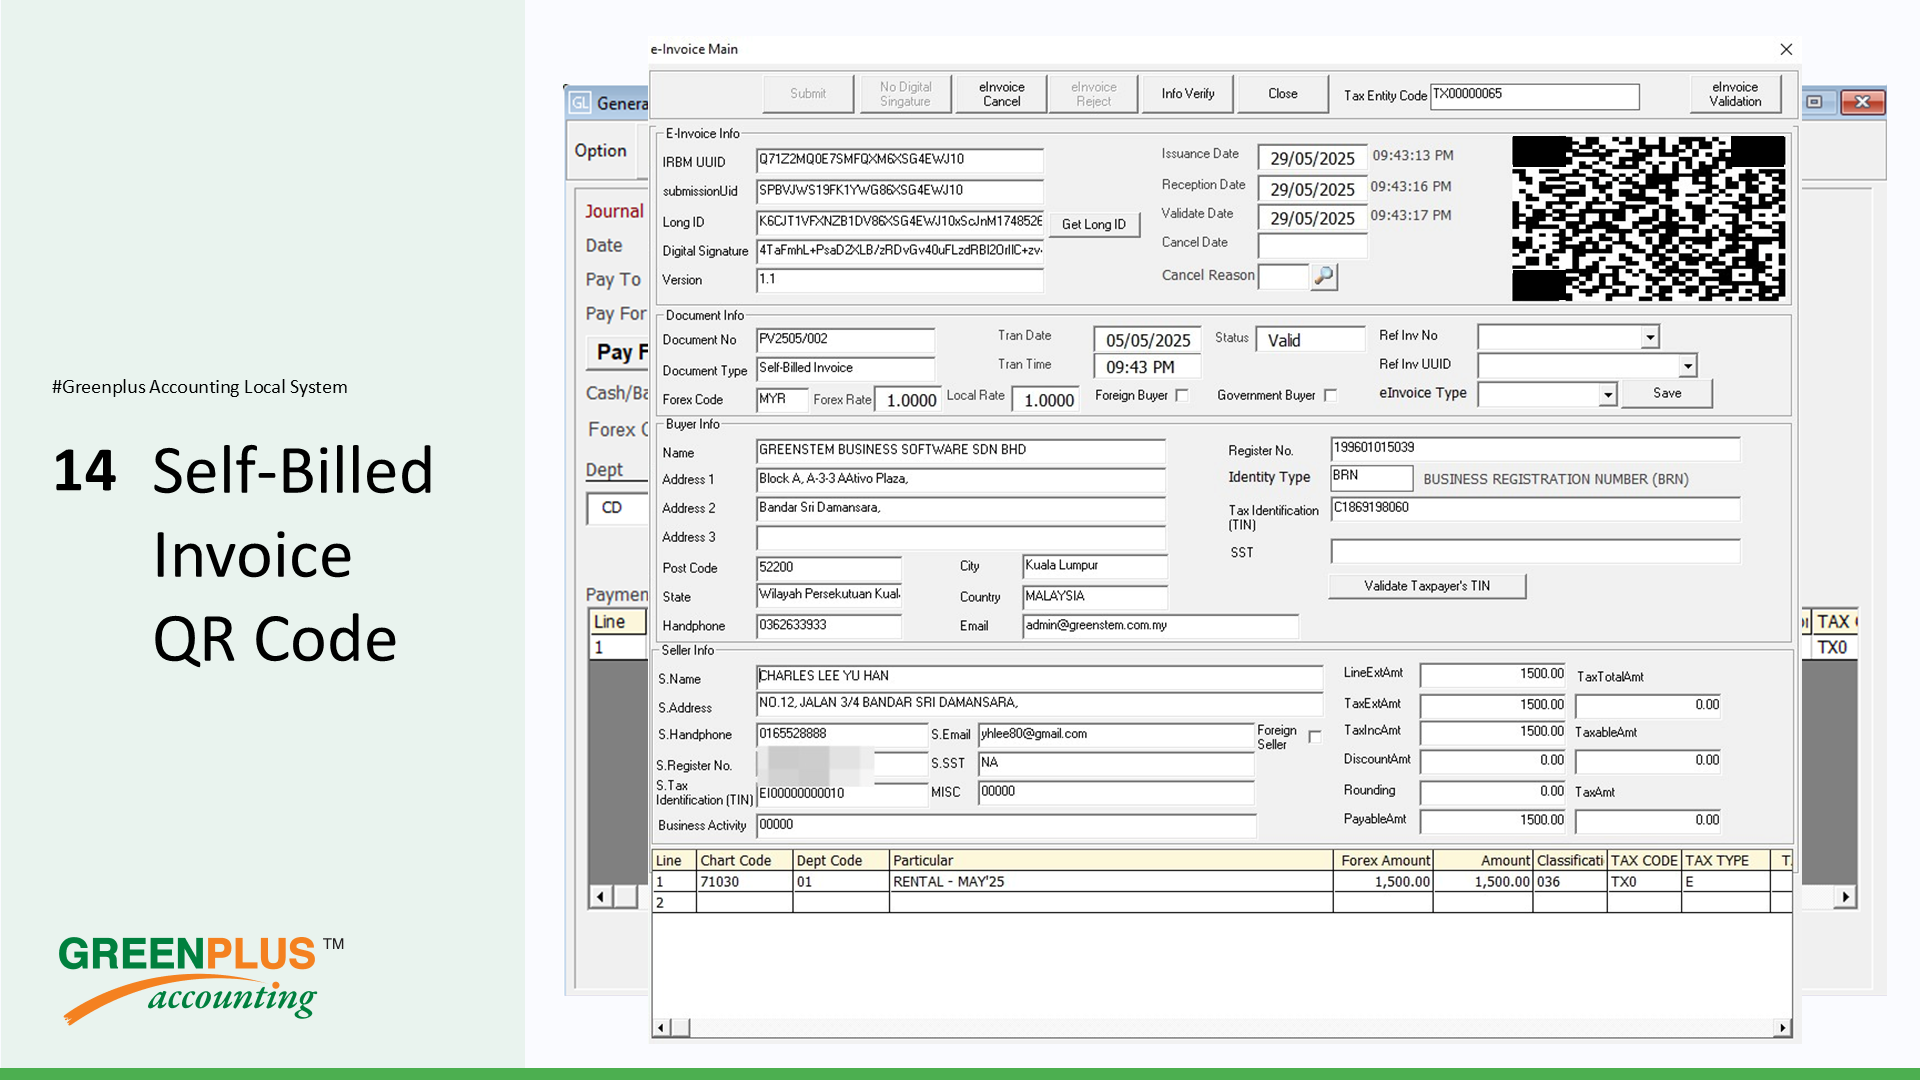Viewport: 1920px width, 1080px height.
Task: Click the background grid left scroll arrow
Action: (600, 897)
